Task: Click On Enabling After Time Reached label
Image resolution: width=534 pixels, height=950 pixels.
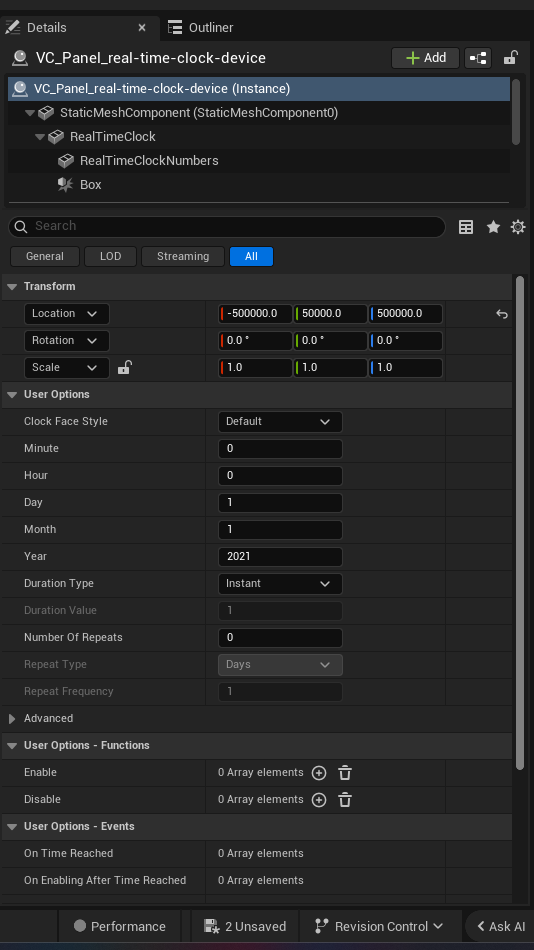Action: (x=105, y=880)
